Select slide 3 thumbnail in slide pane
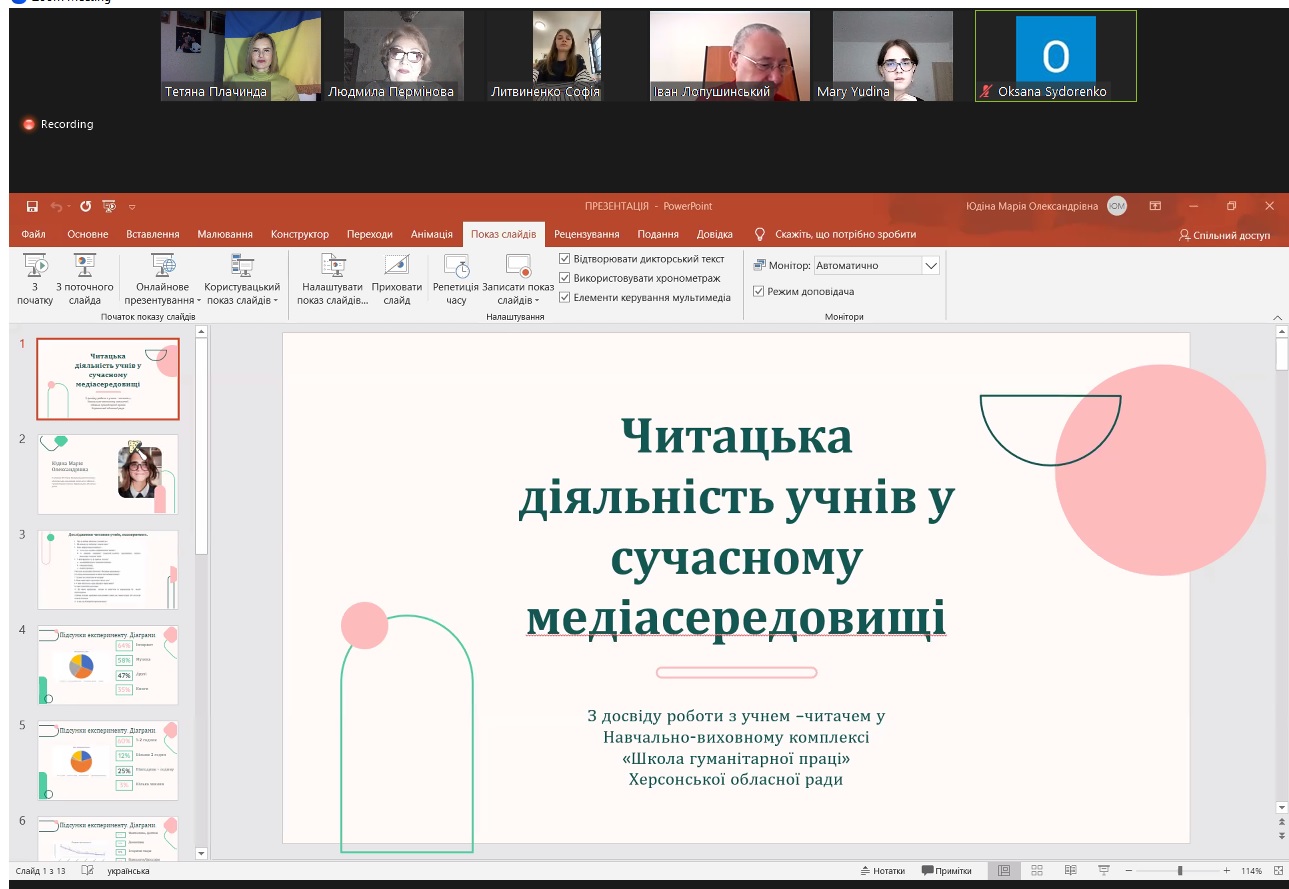Image resolution: width=1289 pixels, height=889 pixels. coord(108,569)
